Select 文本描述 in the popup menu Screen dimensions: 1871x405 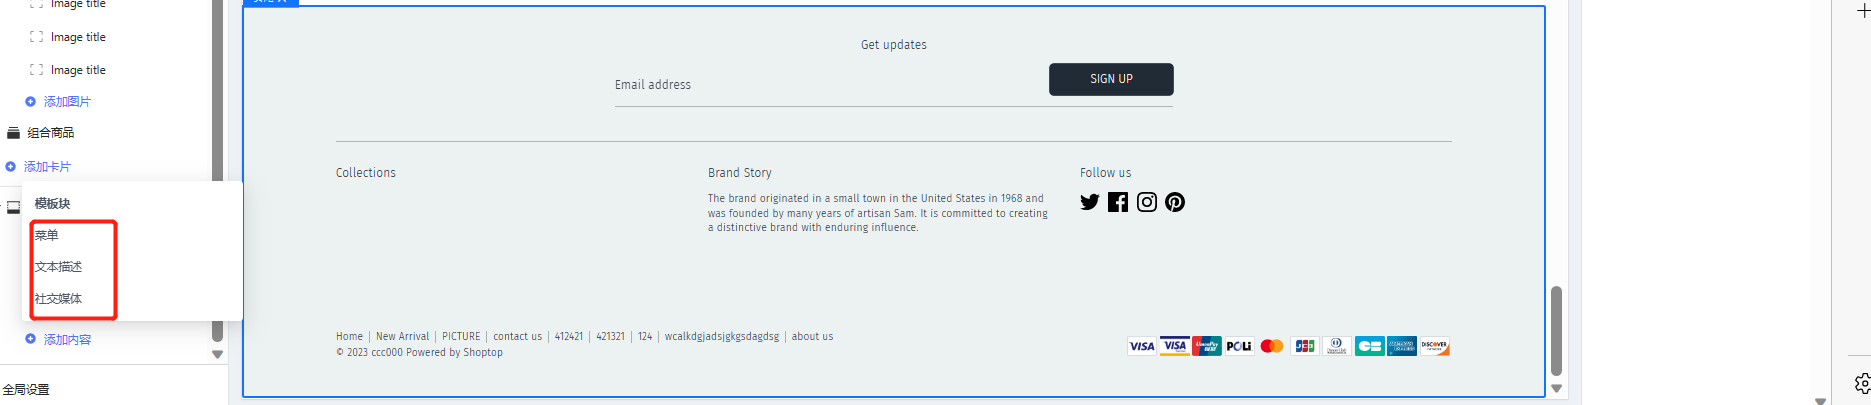(59, 267)
